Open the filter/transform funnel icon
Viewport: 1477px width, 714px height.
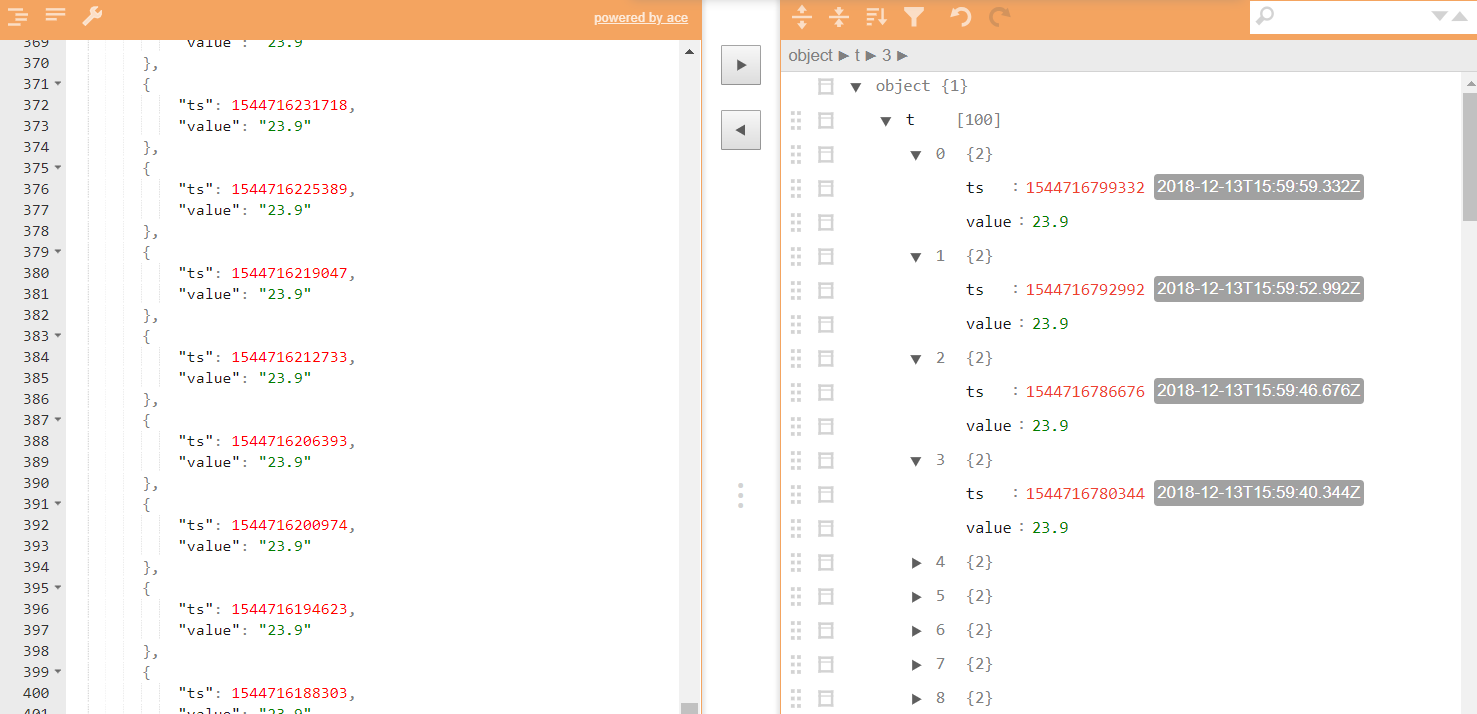click(x=915, y=17)
